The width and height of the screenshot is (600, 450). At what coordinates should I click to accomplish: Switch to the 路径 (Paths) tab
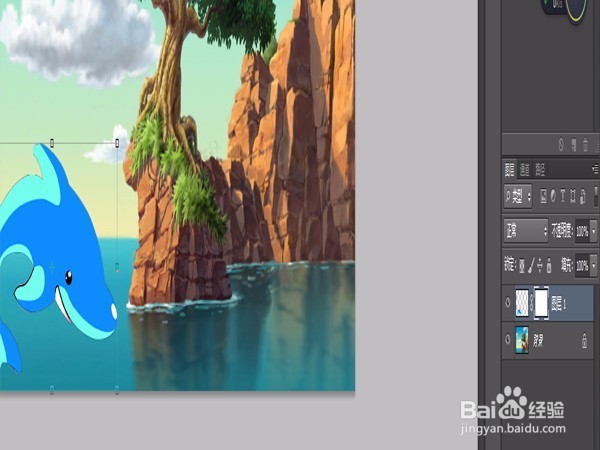pos(540,170)
